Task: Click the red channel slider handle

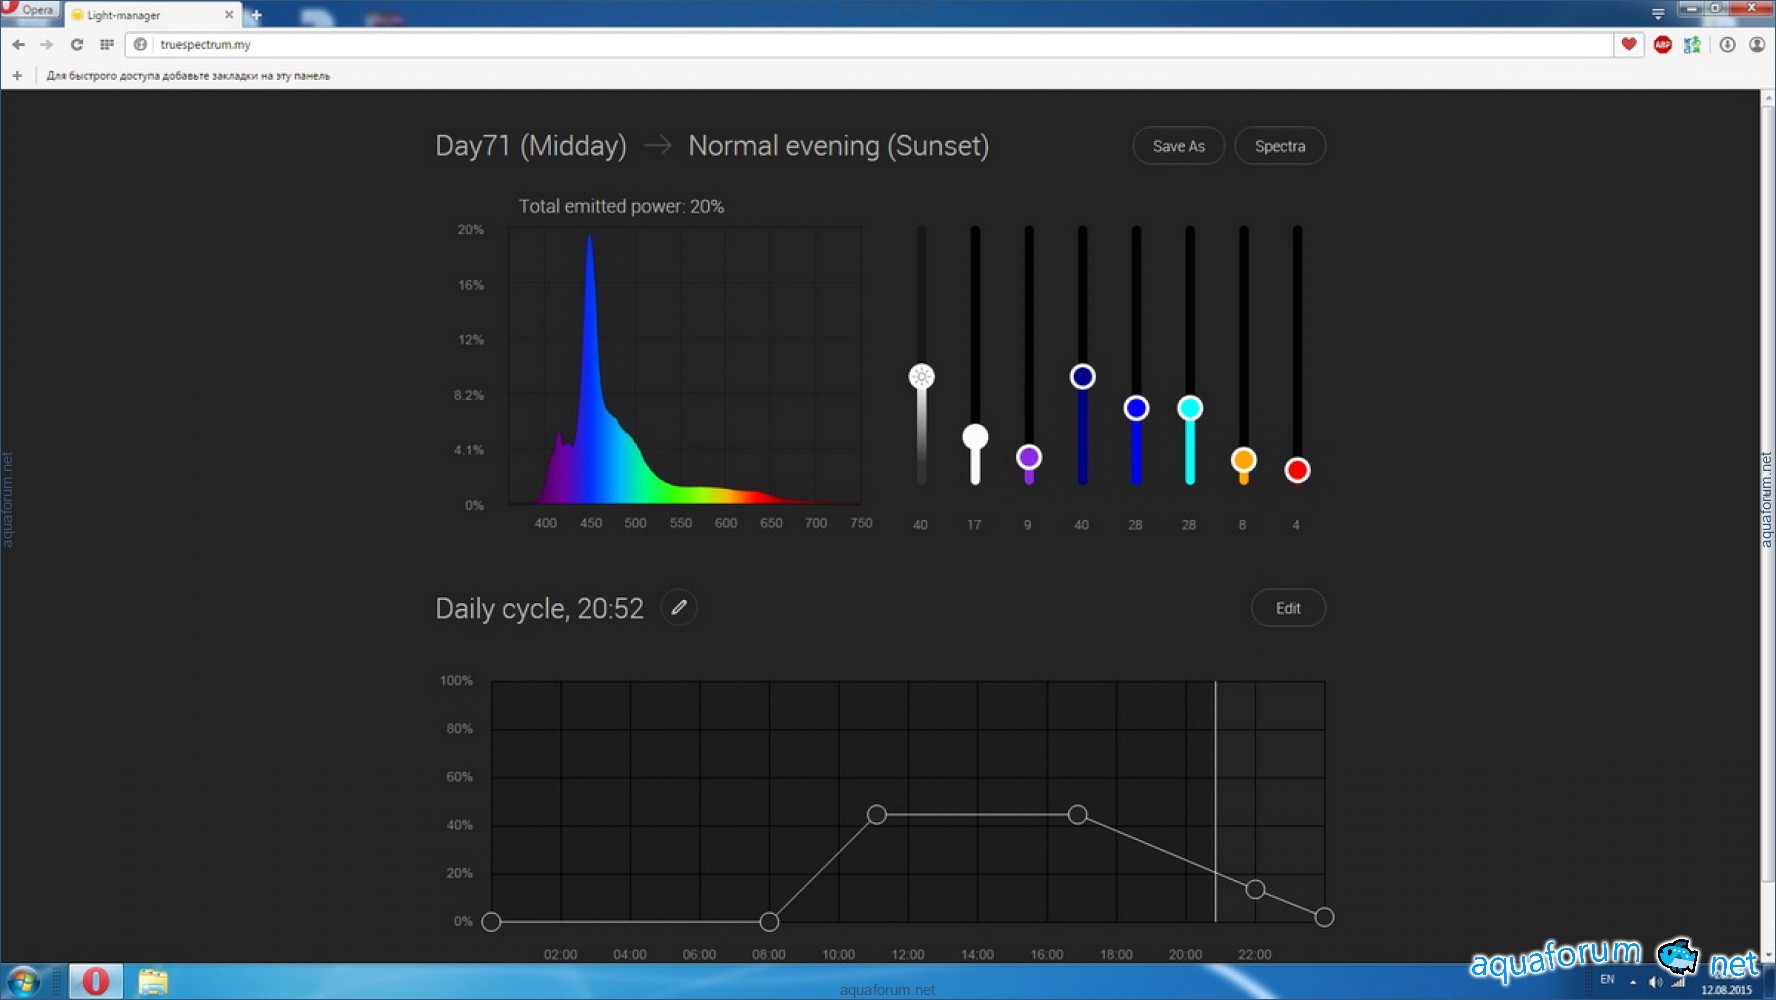Action: tap(1297, 470)
